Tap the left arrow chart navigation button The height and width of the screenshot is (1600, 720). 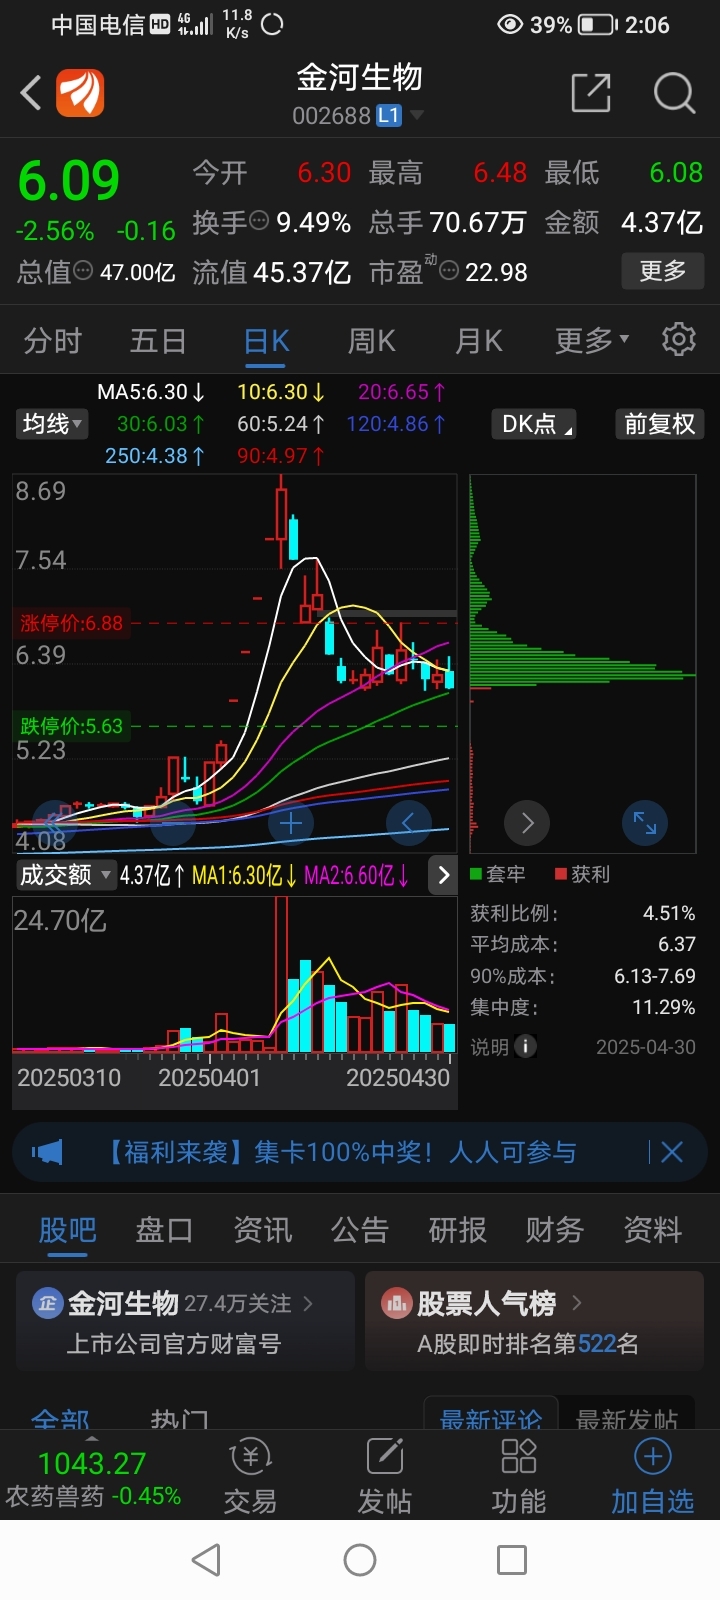408,823
